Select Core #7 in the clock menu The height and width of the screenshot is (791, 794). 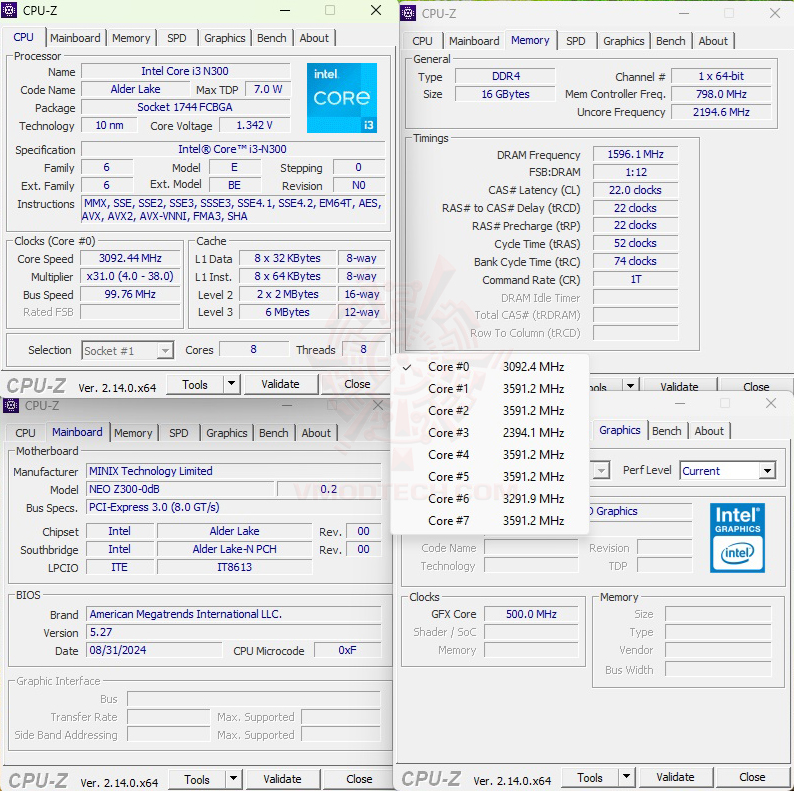490,521
